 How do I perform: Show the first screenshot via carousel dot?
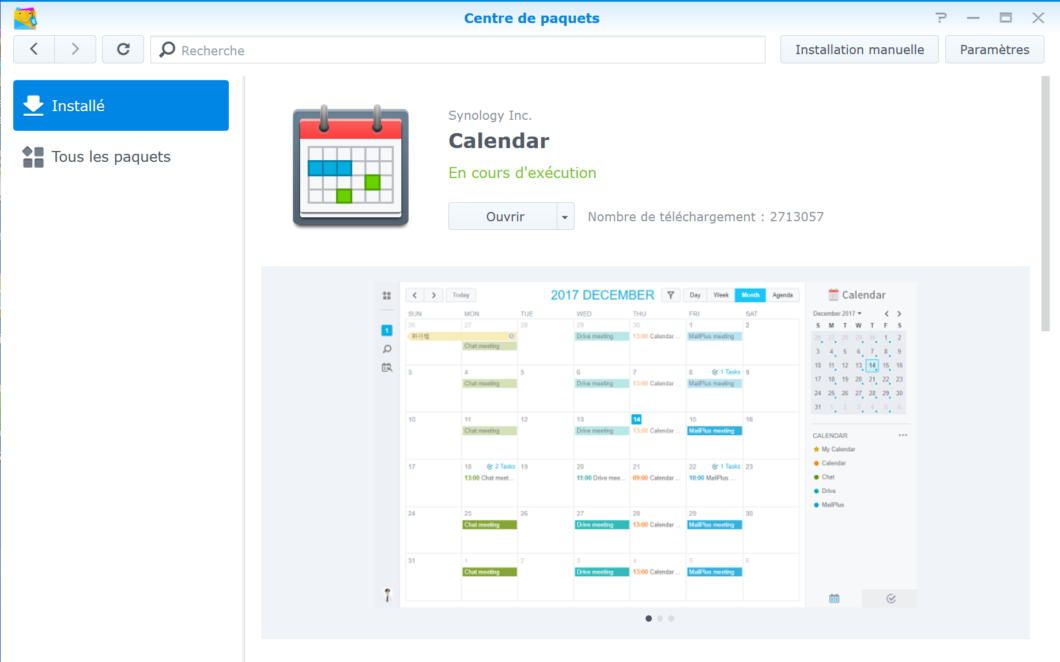(x=648, y=618)
